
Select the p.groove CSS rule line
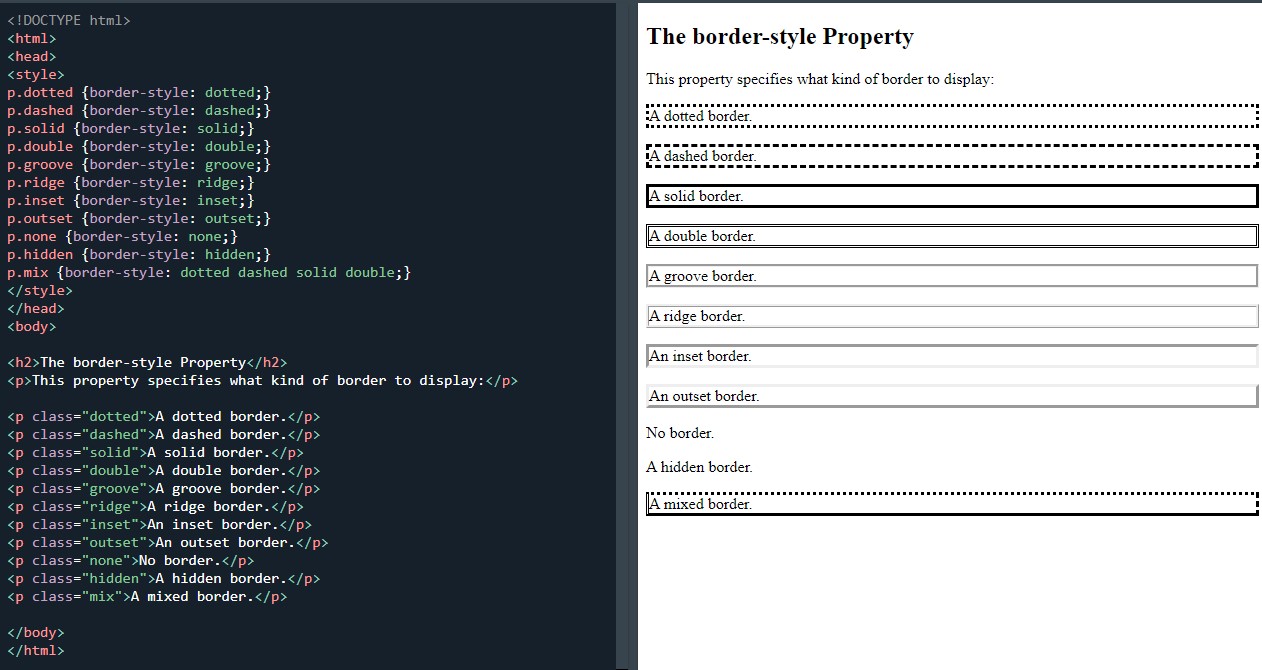139,164
